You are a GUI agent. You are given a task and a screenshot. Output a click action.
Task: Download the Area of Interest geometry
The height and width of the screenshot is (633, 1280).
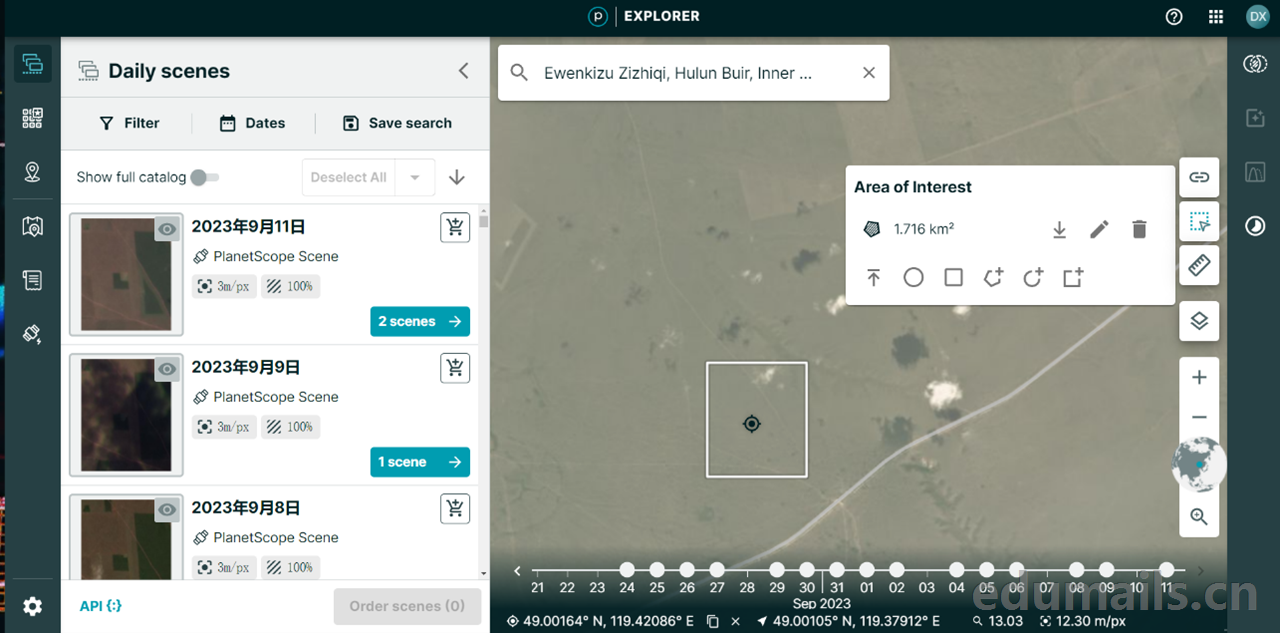pyautogui.click(x=1059, y=229)
